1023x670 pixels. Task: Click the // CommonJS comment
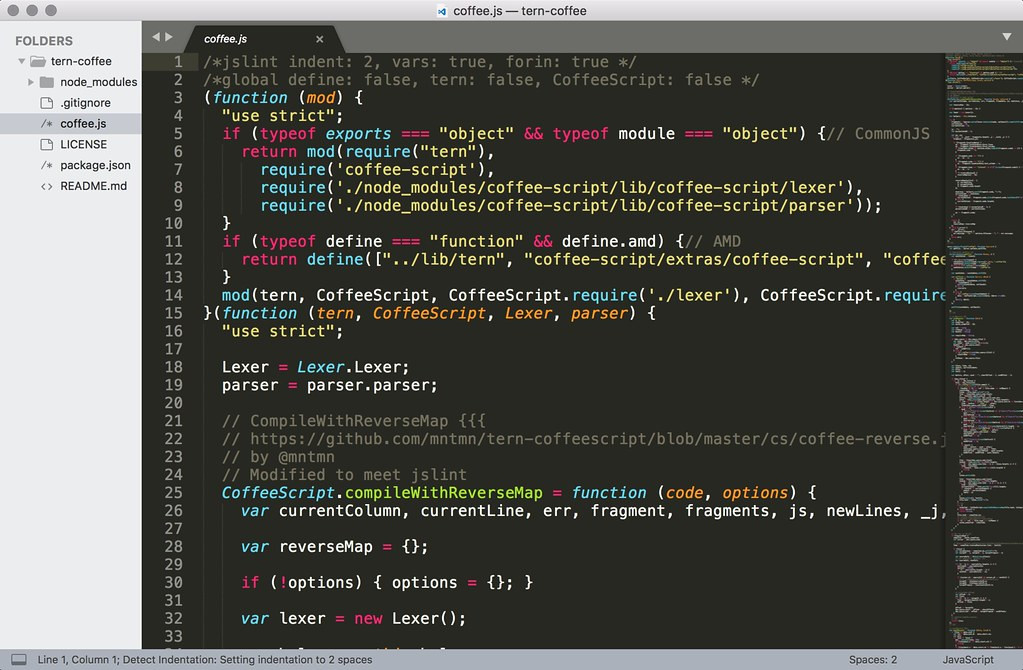point(878,134)
